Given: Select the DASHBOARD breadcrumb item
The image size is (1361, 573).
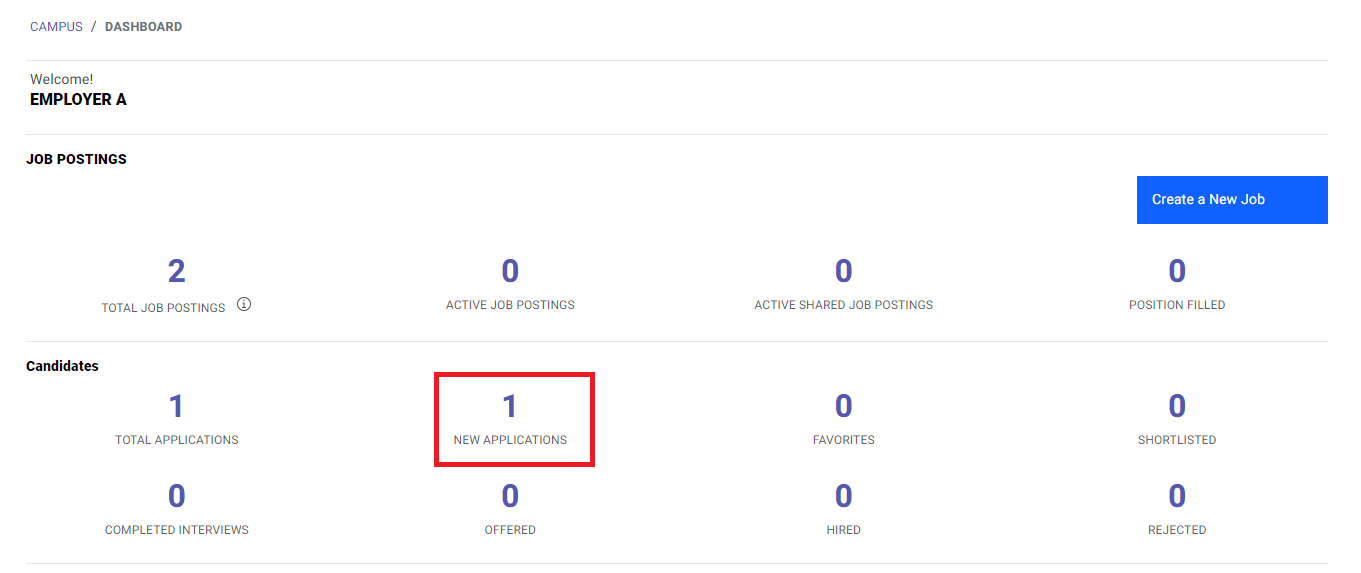Looking at the screenshot, I should pos(143,27).
